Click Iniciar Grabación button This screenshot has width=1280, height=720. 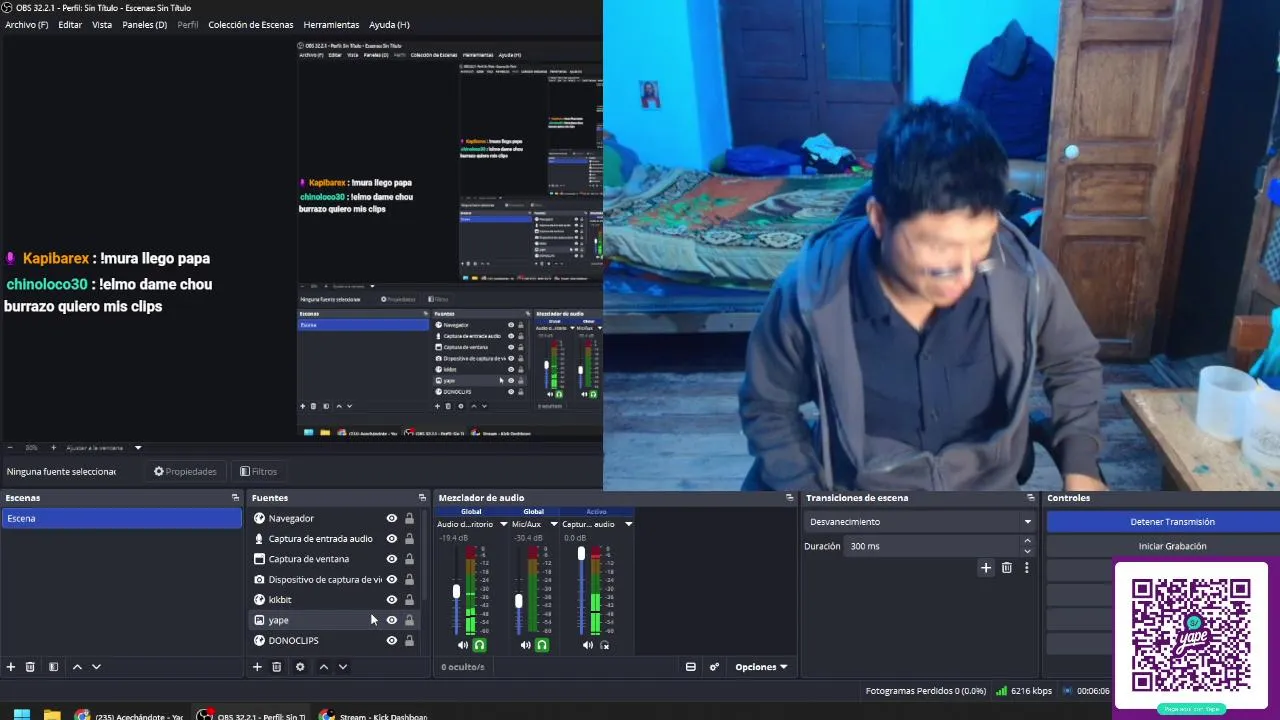tap(1172, 546)
